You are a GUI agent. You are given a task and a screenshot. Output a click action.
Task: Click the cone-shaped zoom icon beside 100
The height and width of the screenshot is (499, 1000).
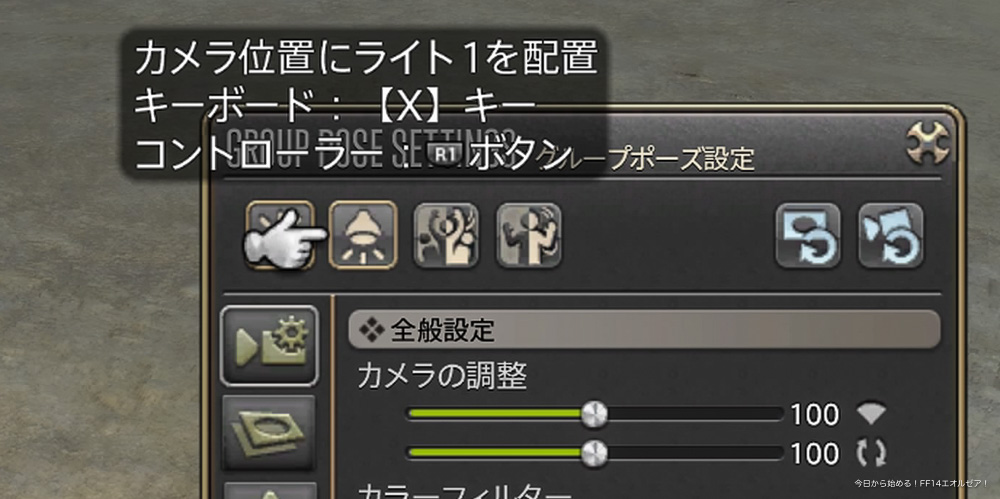[x=871, y=414]
